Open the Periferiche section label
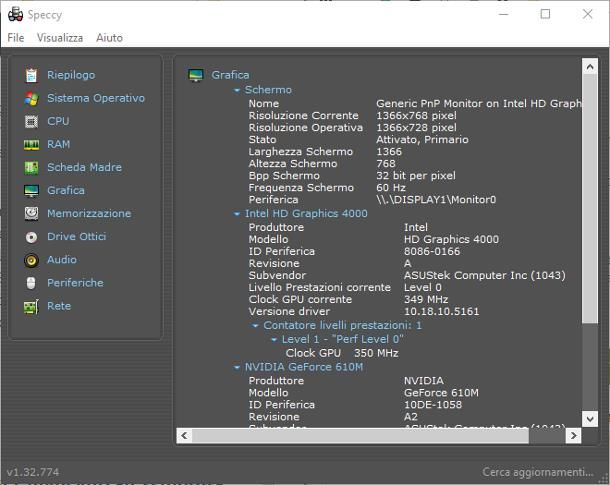Image resolution: width=610 pixels, height=485 pixels. coord(75,283)
